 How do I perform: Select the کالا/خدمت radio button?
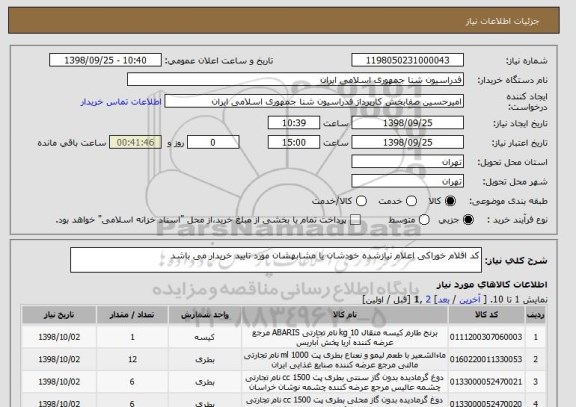361,201
